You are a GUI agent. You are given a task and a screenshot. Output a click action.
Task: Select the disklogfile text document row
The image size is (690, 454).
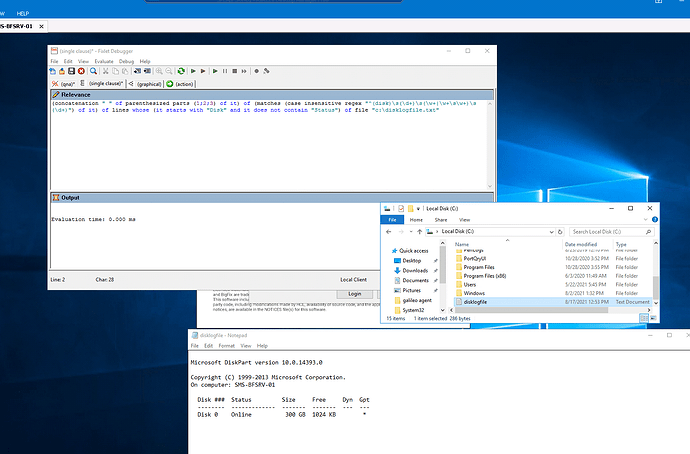click(553, 302)
